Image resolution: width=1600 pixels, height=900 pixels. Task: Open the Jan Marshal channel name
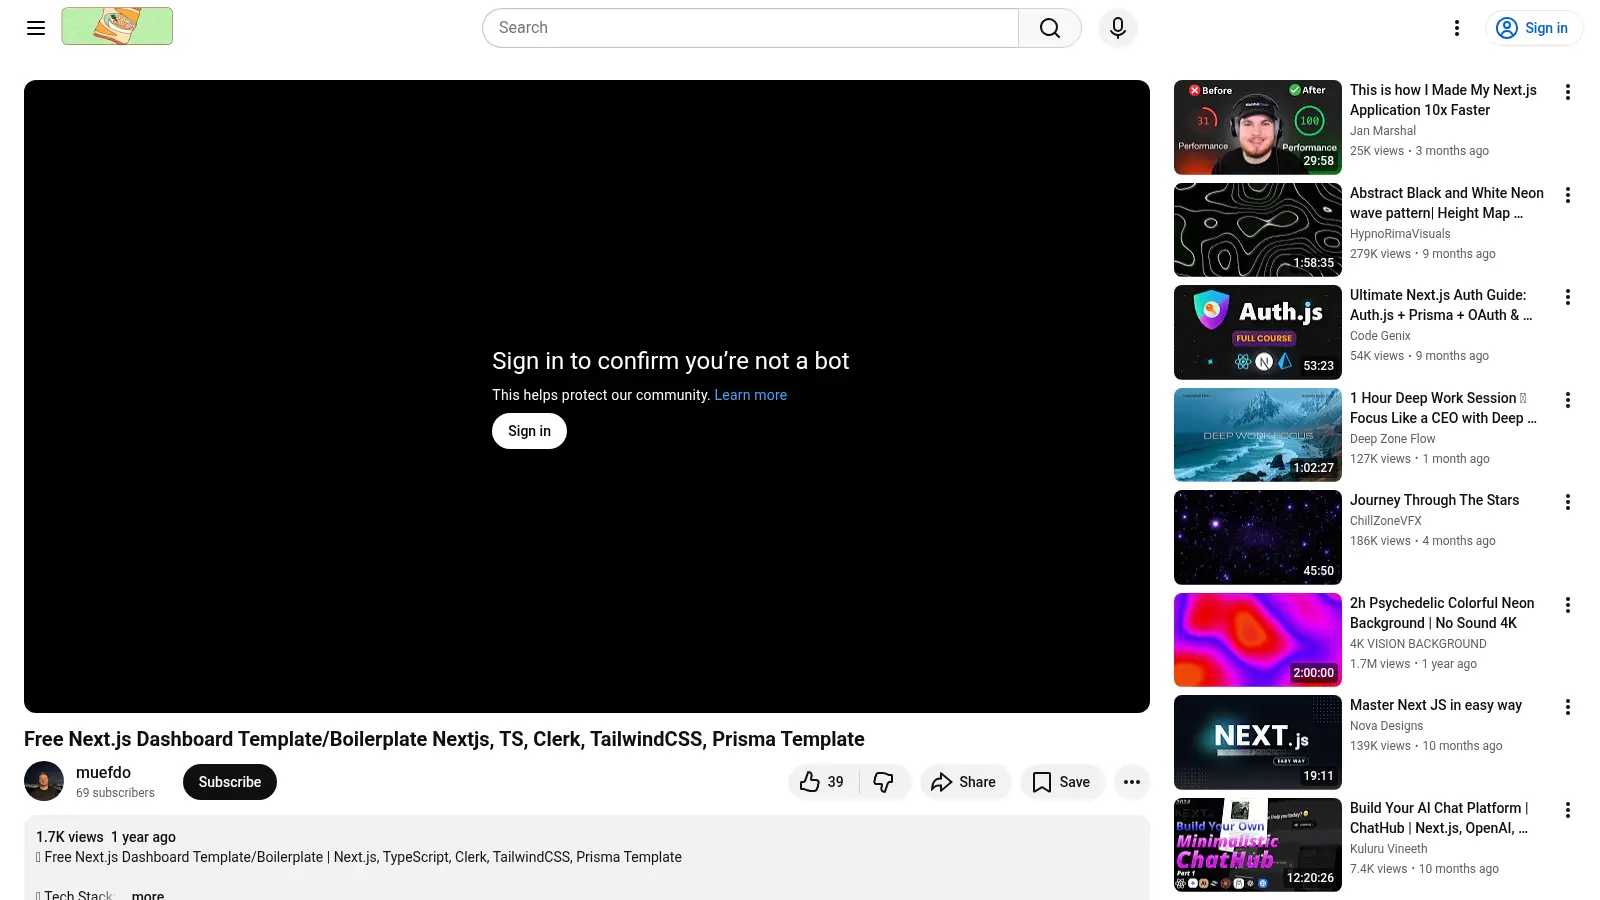tap(1383, 131)
